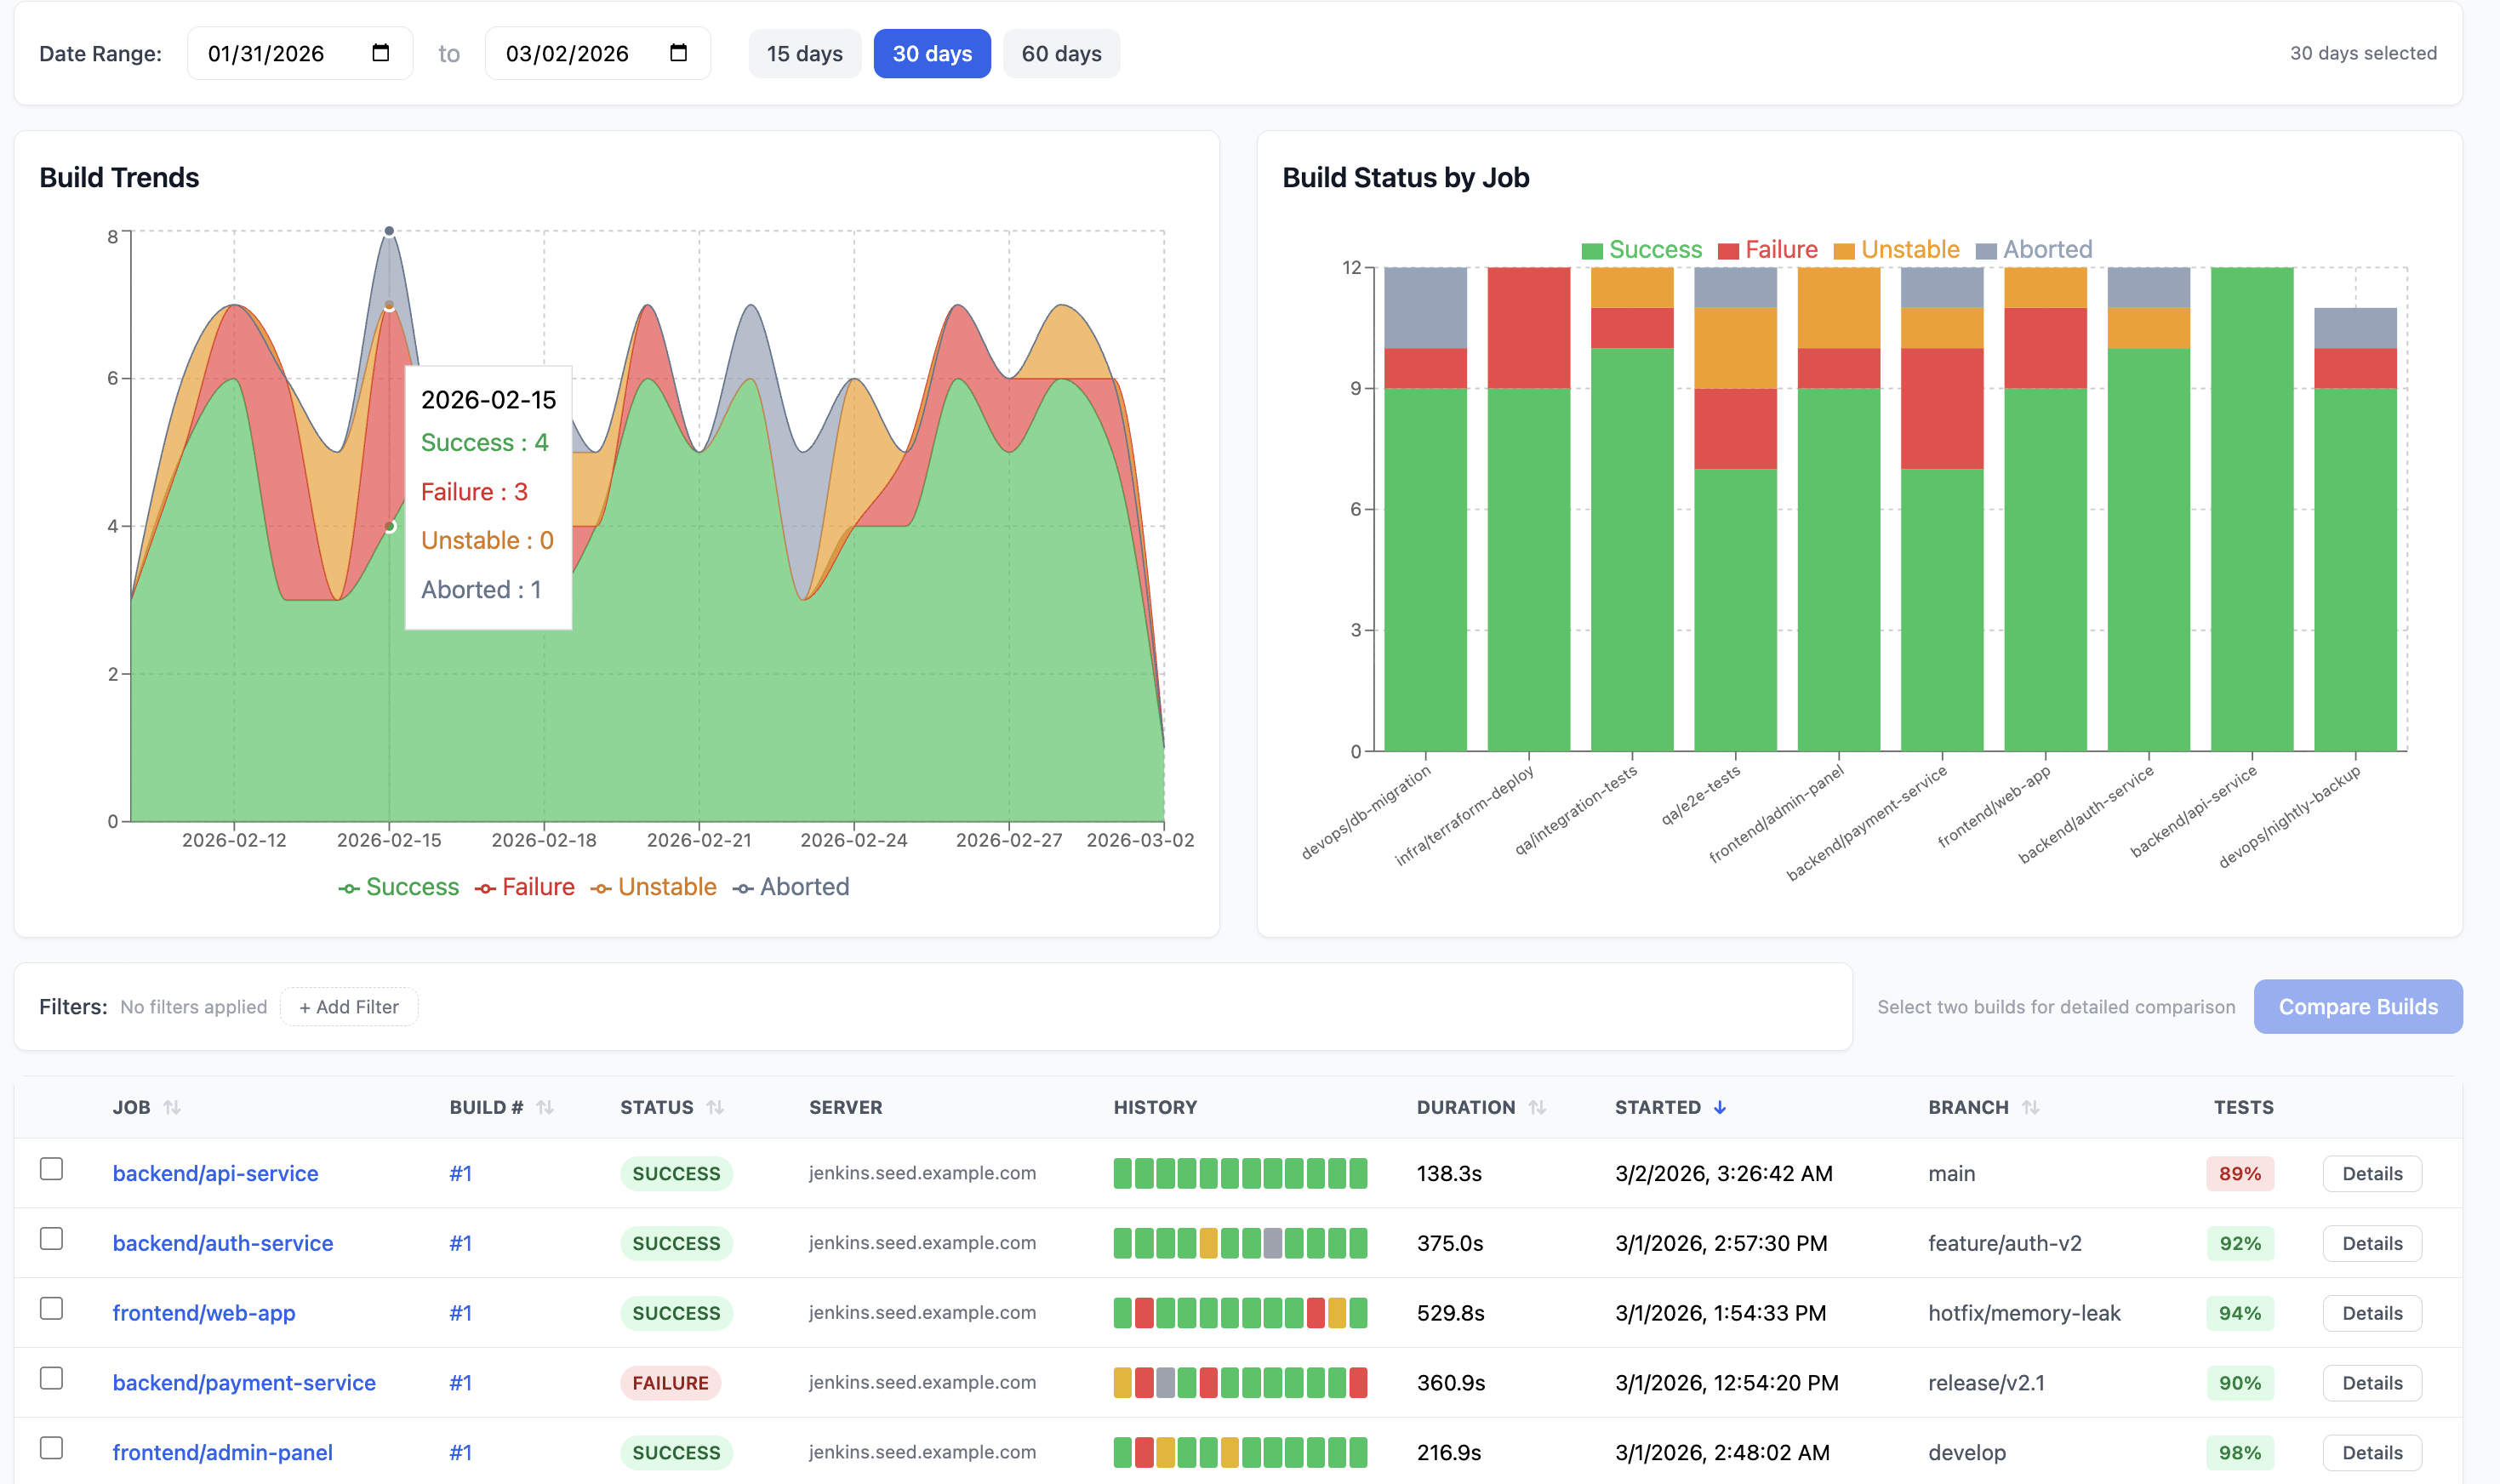The image size is (2500, 1484).
Task: Click the green Success swatch in Build Status legend
Action: pyautogui.click(x=1594, y=249)
